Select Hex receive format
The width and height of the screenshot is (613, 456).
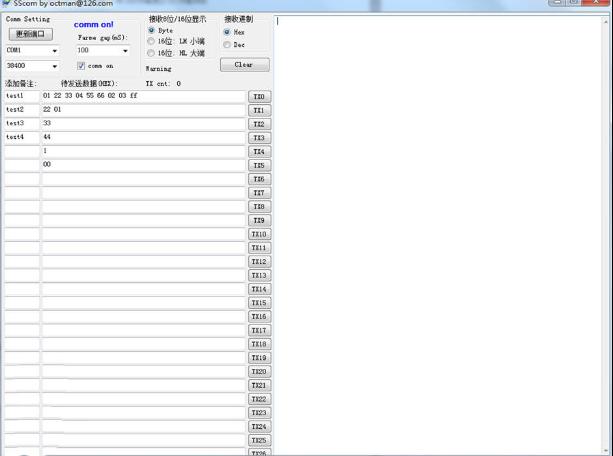[227, 32]
